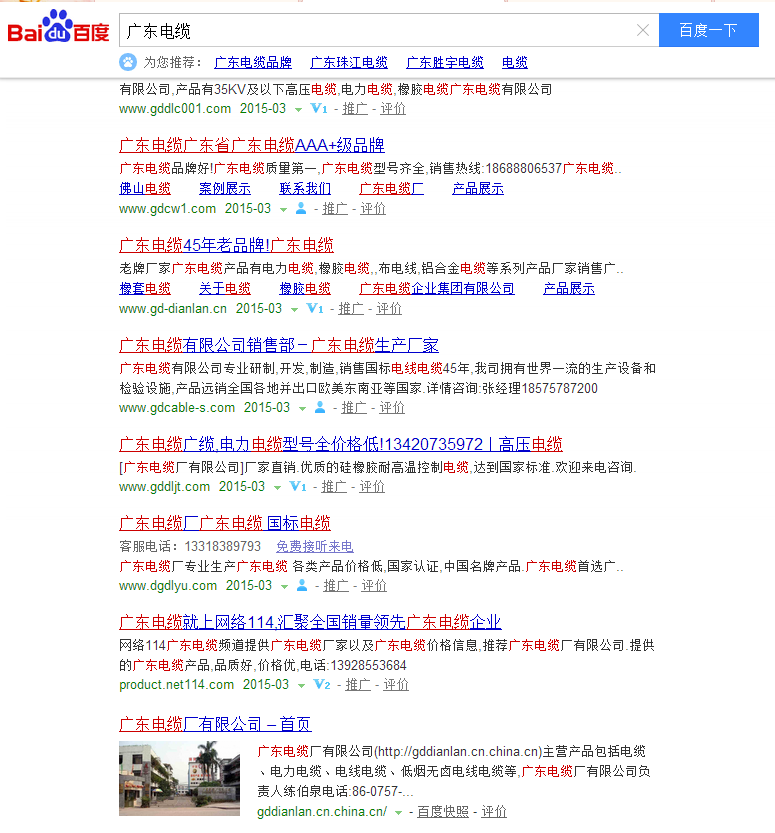Open the 广东电缆企业集团有限公司 sublink
The width and height of the screenshot is (775, 833).
[437, 288]
